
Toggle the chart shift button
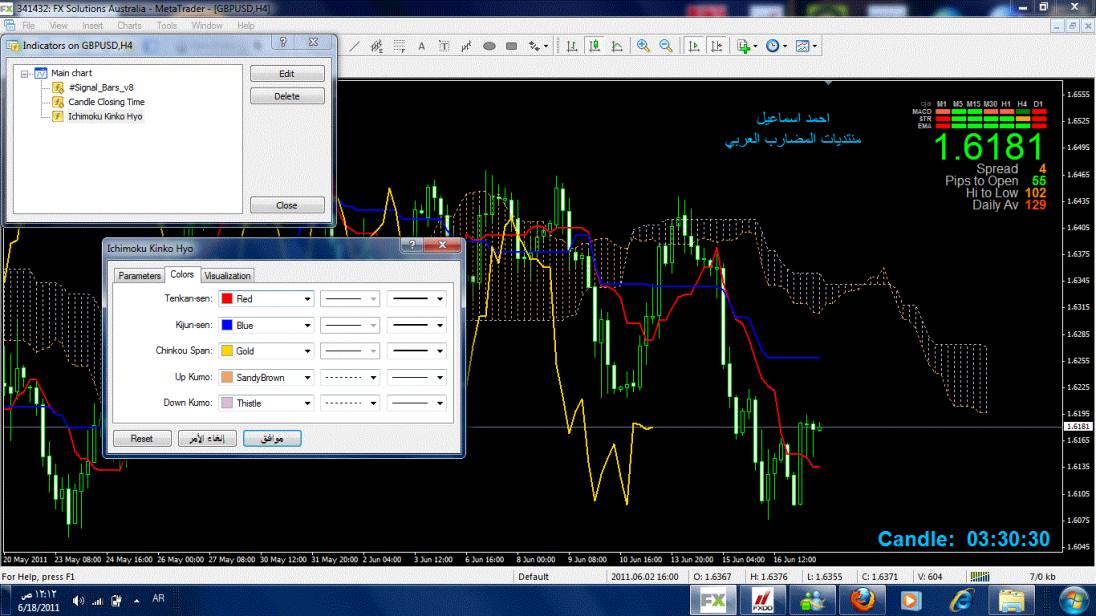tap(716, 46)
